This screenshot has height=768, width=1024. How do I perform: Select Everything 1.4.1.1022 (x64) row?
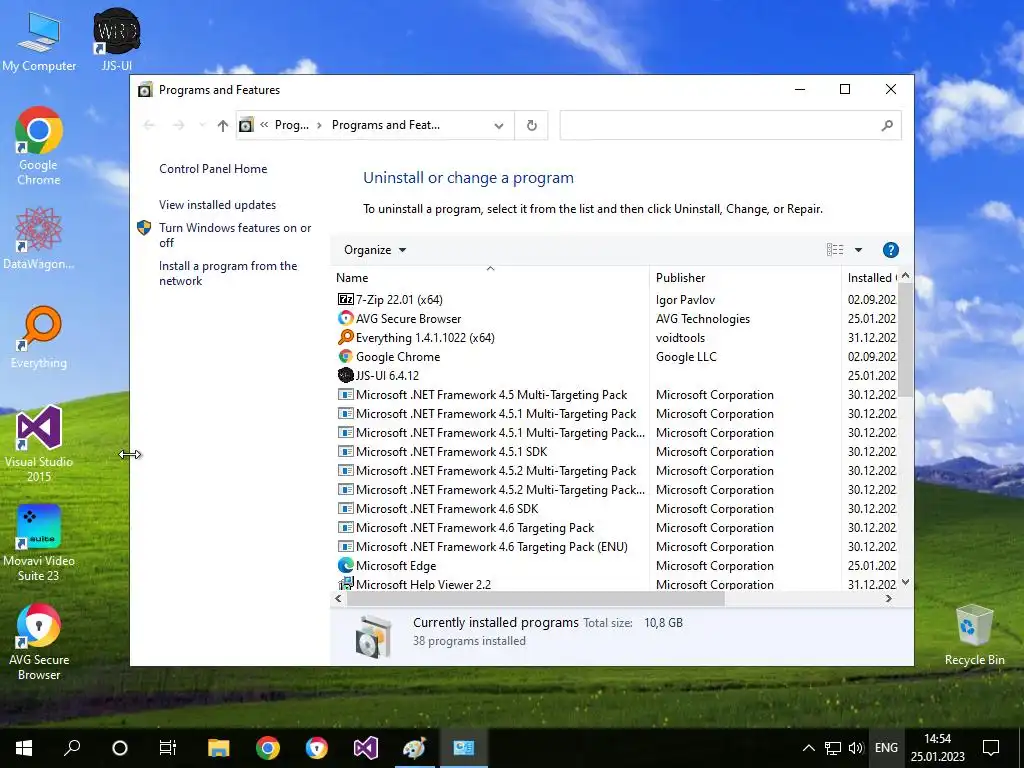coord(614,338)
